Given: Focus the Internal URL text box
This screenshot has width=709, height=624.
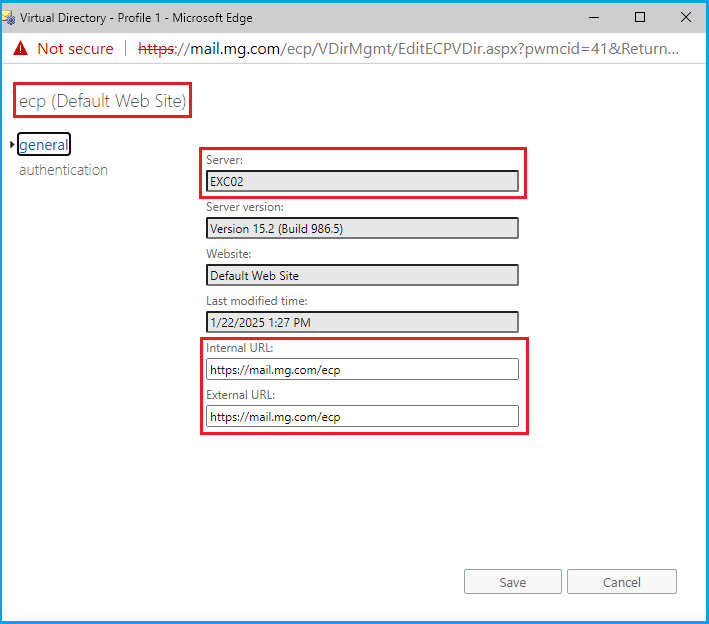Looking at the screenshot, I should point(362,369).
